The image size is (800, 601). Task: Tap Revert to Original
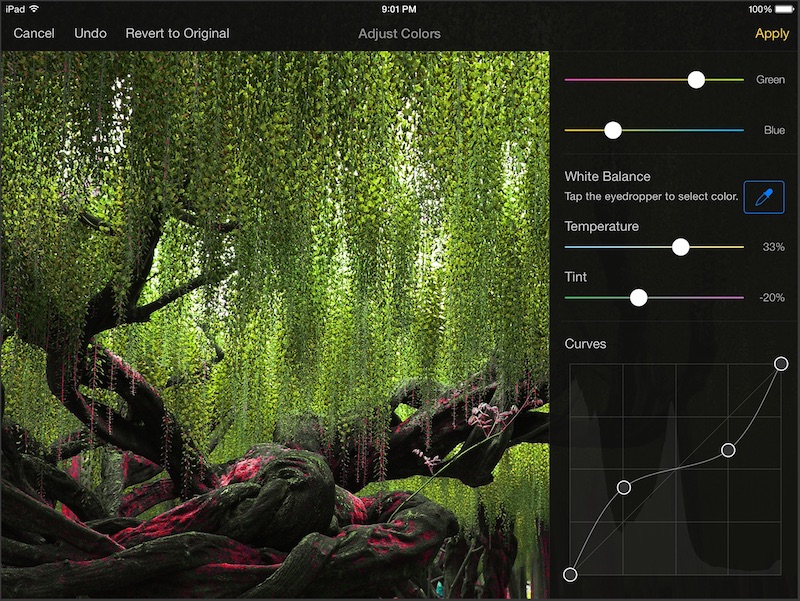coord(177,33)
